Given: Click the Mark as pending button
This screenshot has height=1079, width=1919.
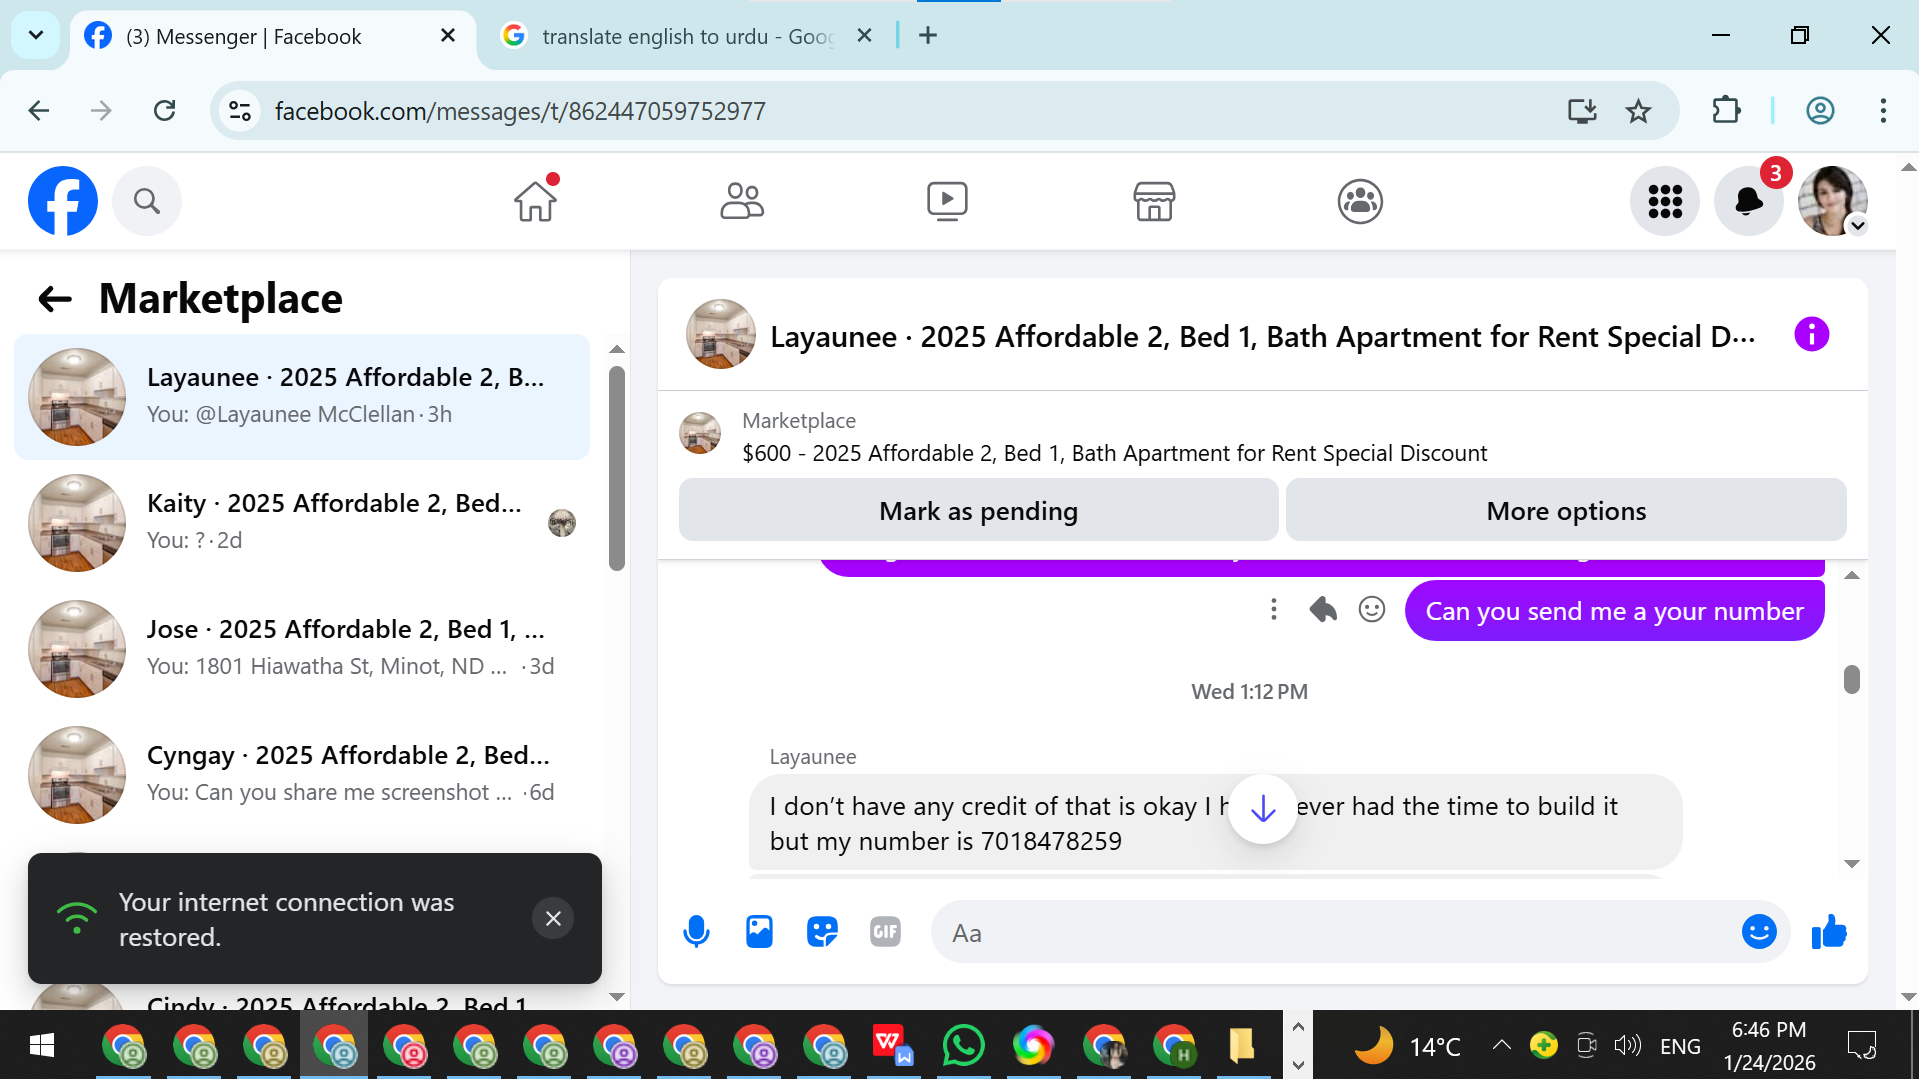Looking at the screenshot, I should click(x=978, y=510).
